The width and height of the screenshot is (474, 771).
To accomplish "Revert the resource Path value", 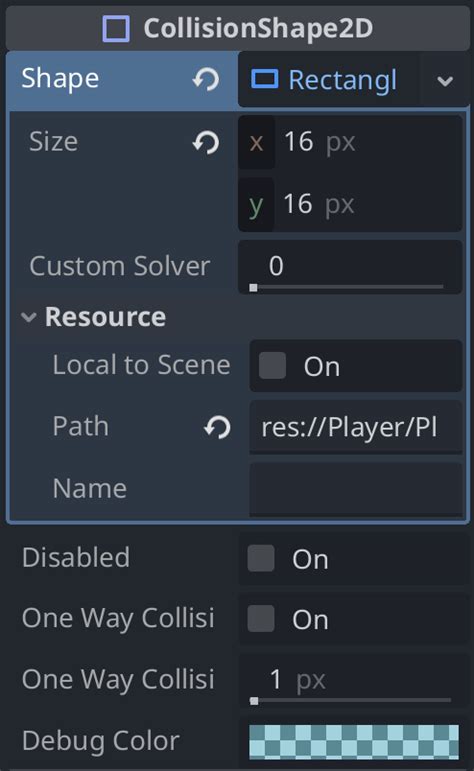I will click(x=217, y=427).
